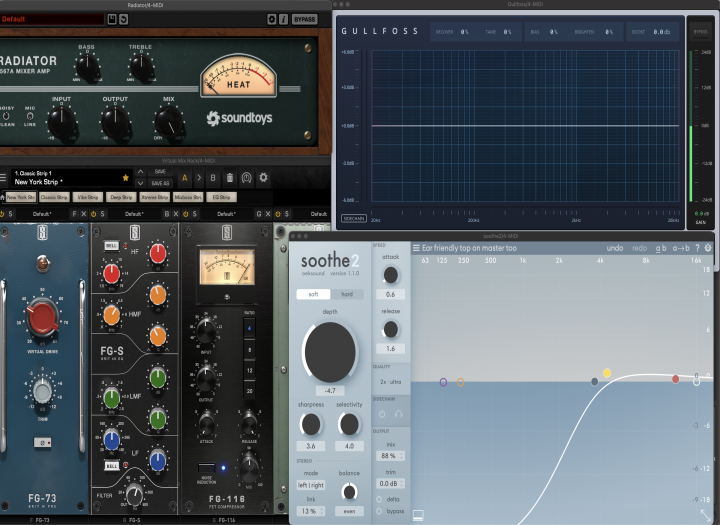Select the B setting in Virtual Mix Rack
The width and height of the screenshot is (720, 525).
pyautogui.click(x=213, y=178)
